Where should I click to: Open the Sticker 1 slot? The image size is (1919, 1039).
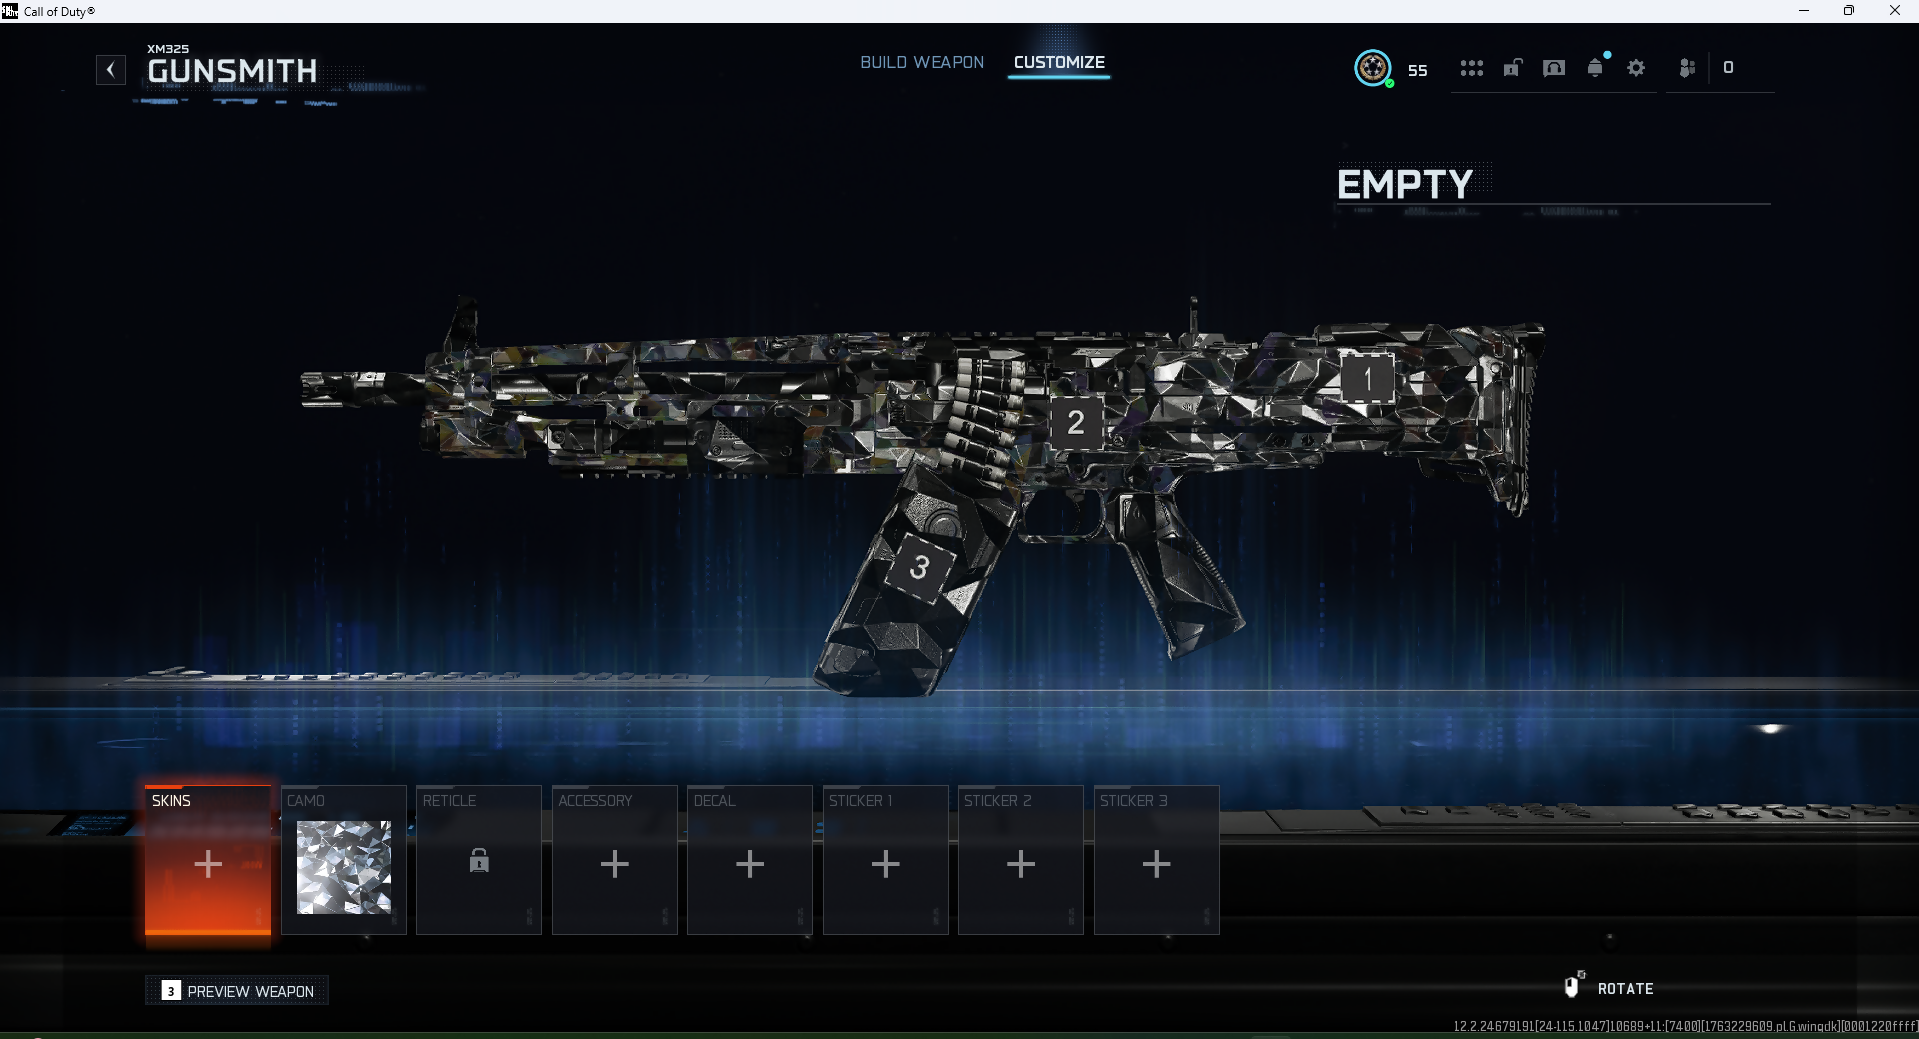click(885, 863)
